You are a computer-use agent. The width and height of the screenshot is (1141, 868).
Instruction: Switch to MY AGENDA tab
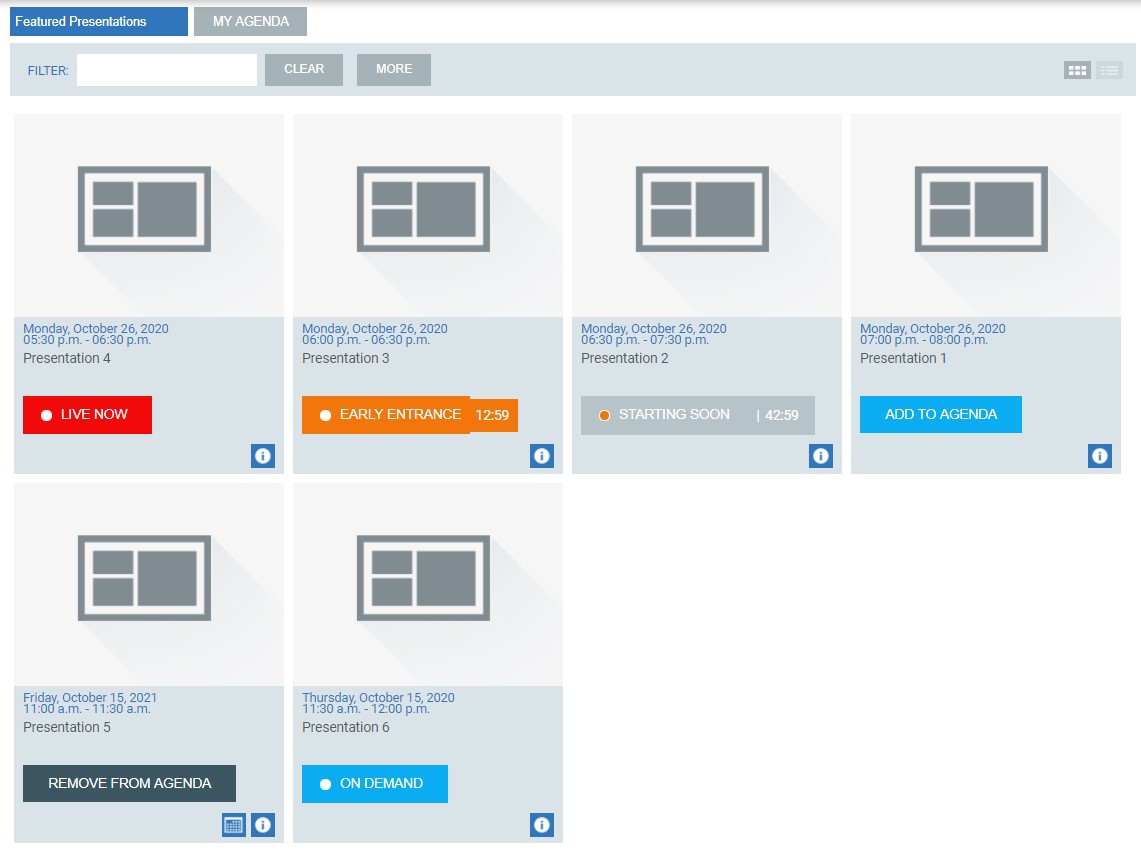250,22
